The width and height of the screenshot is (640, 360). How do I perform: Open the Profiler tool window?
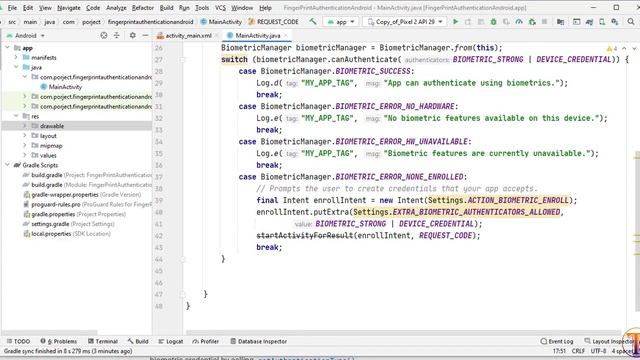click(x=206, y=341)
